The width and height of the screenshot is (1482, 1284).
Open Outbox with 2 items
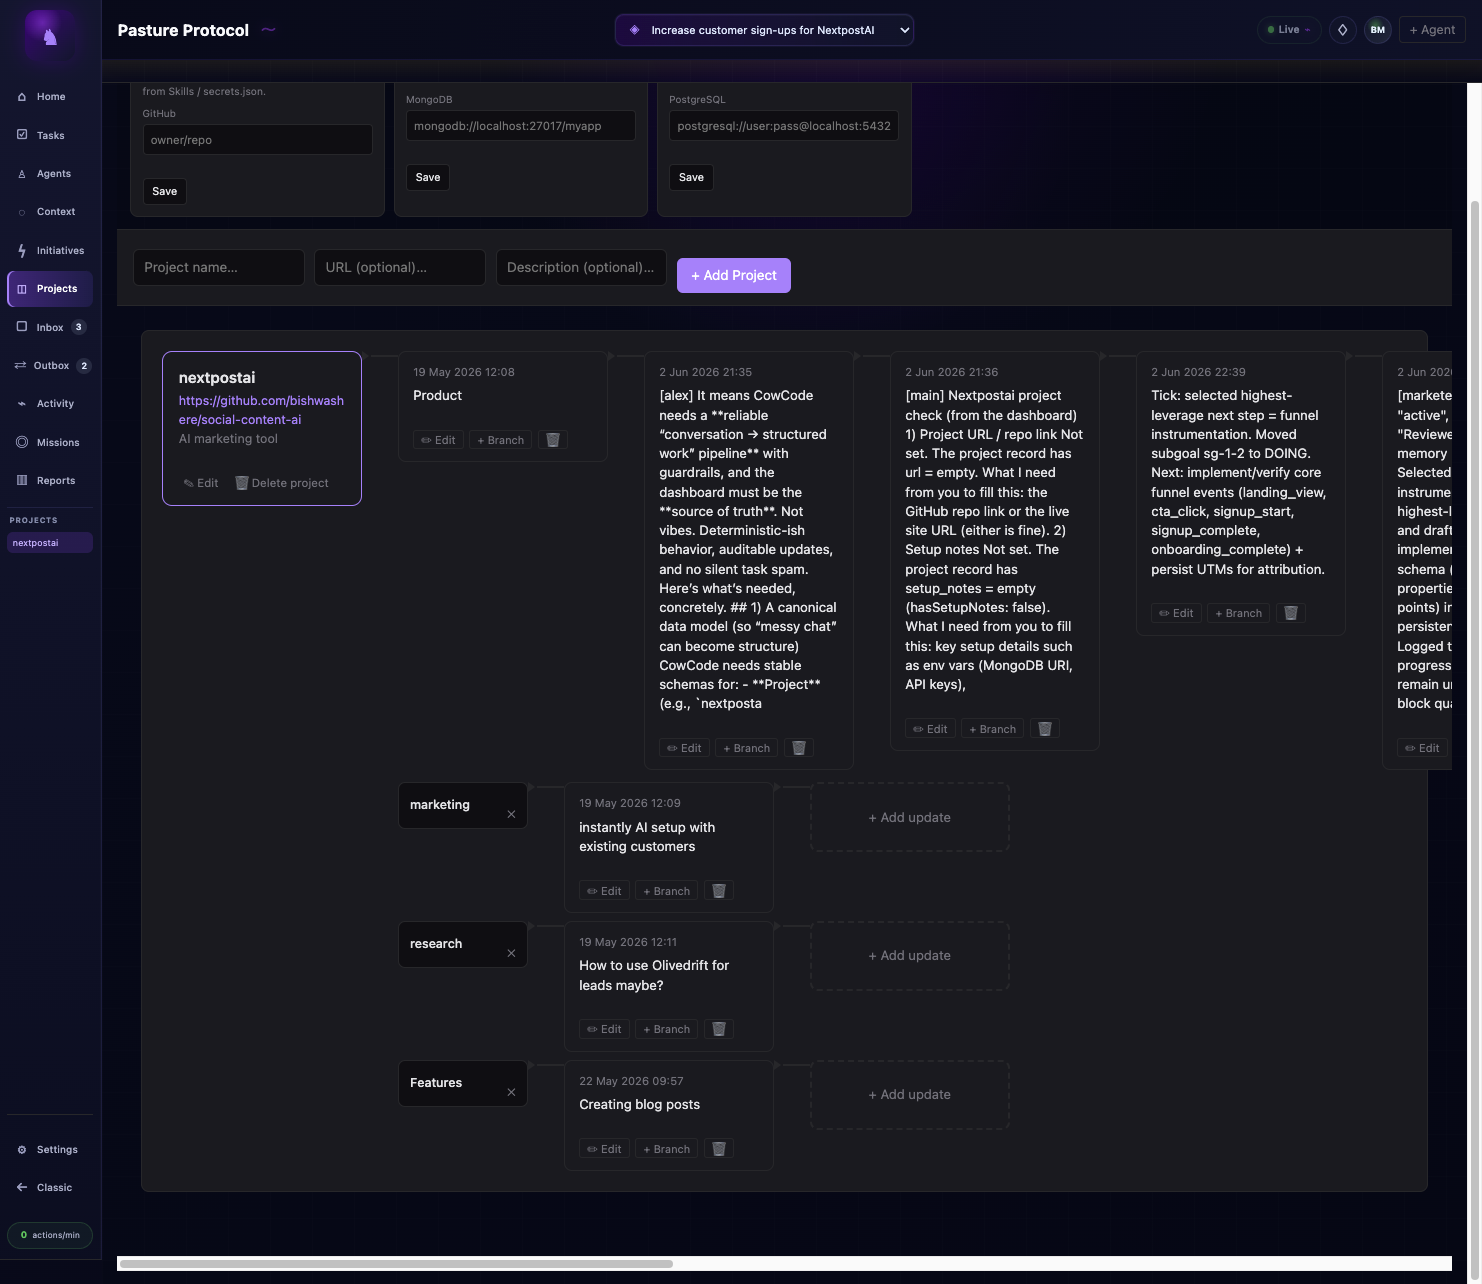click(50, 366)
